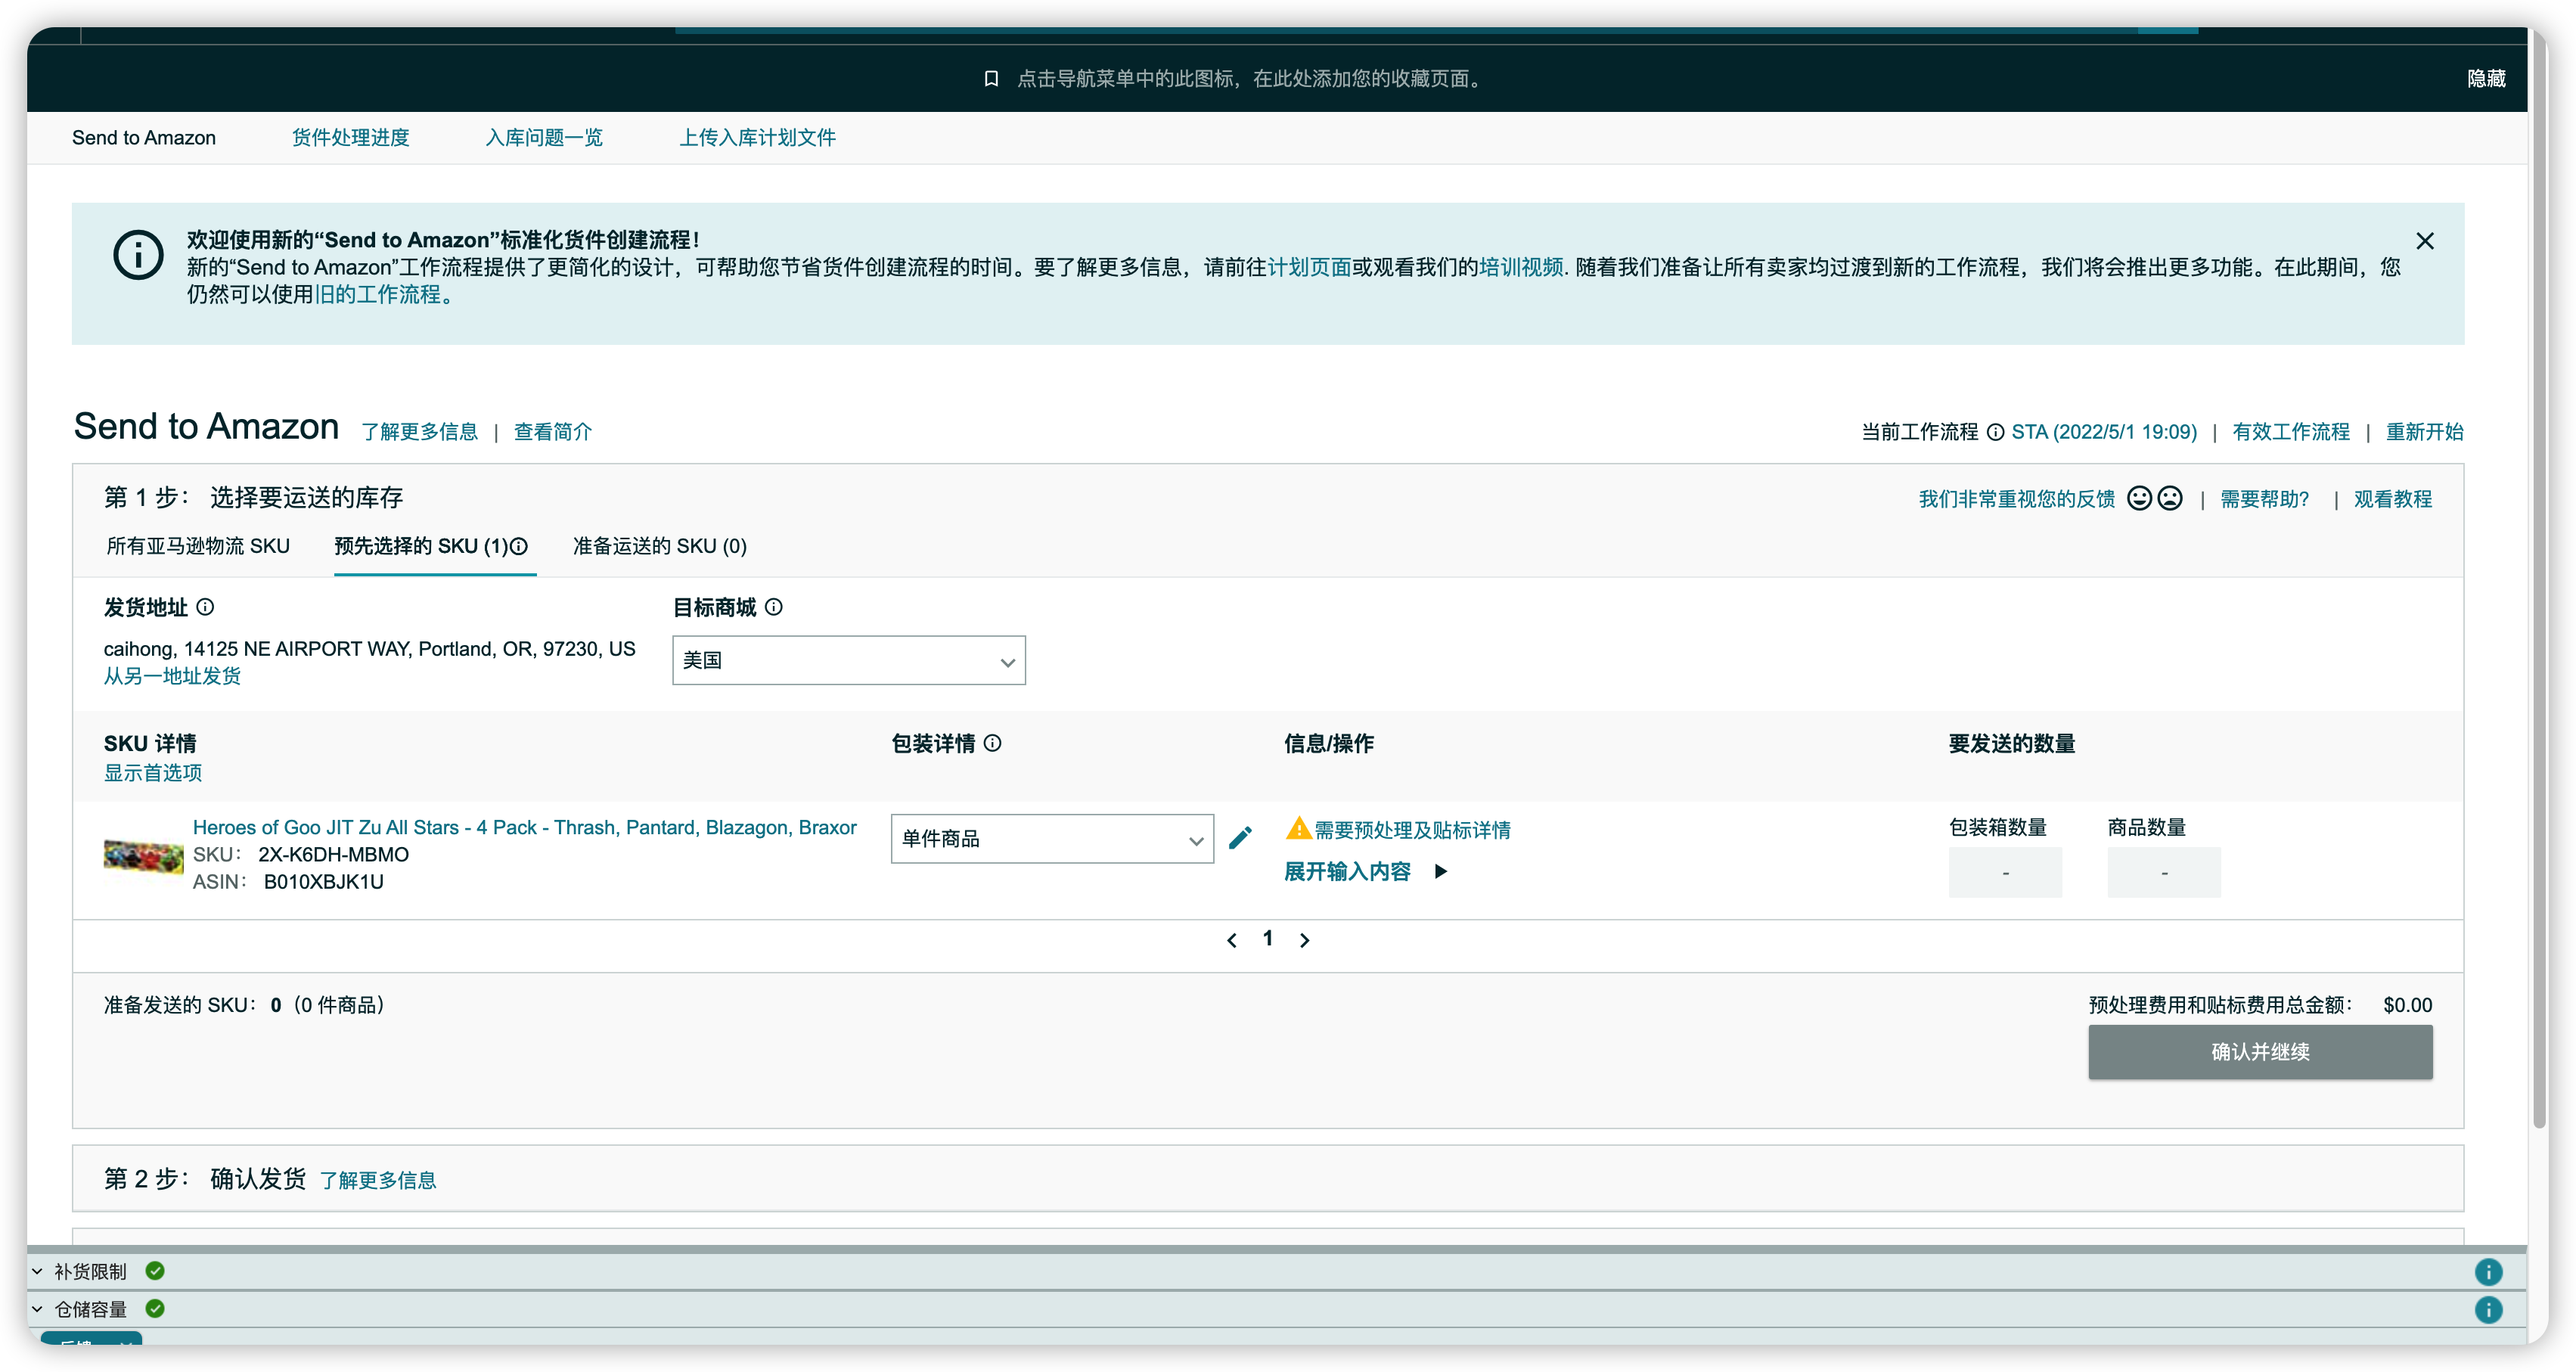
Task: Click the bookmark icon in the top banner
Action: click(x=991, y=79)
